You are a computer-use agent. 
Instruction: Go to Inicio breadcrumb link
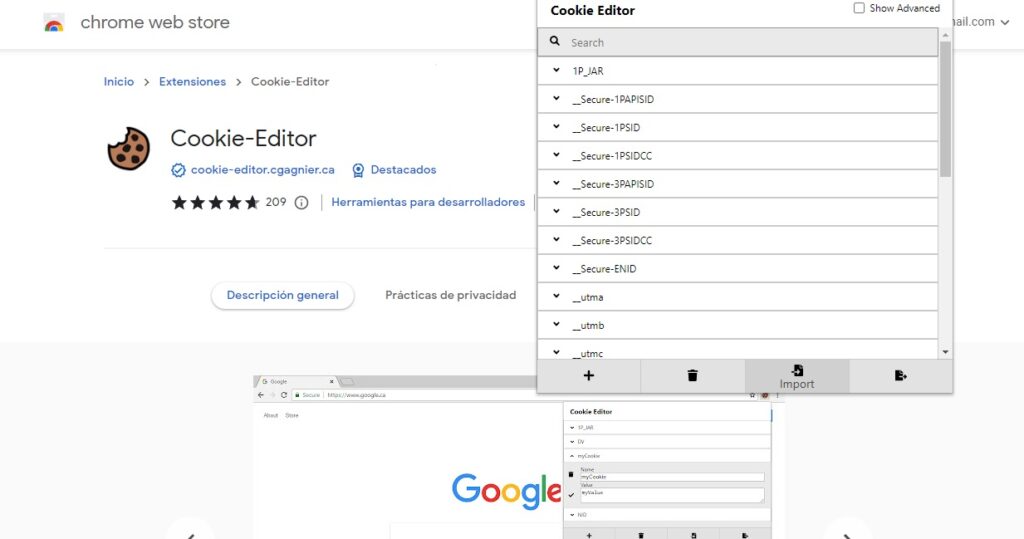[x=119, y=82]
